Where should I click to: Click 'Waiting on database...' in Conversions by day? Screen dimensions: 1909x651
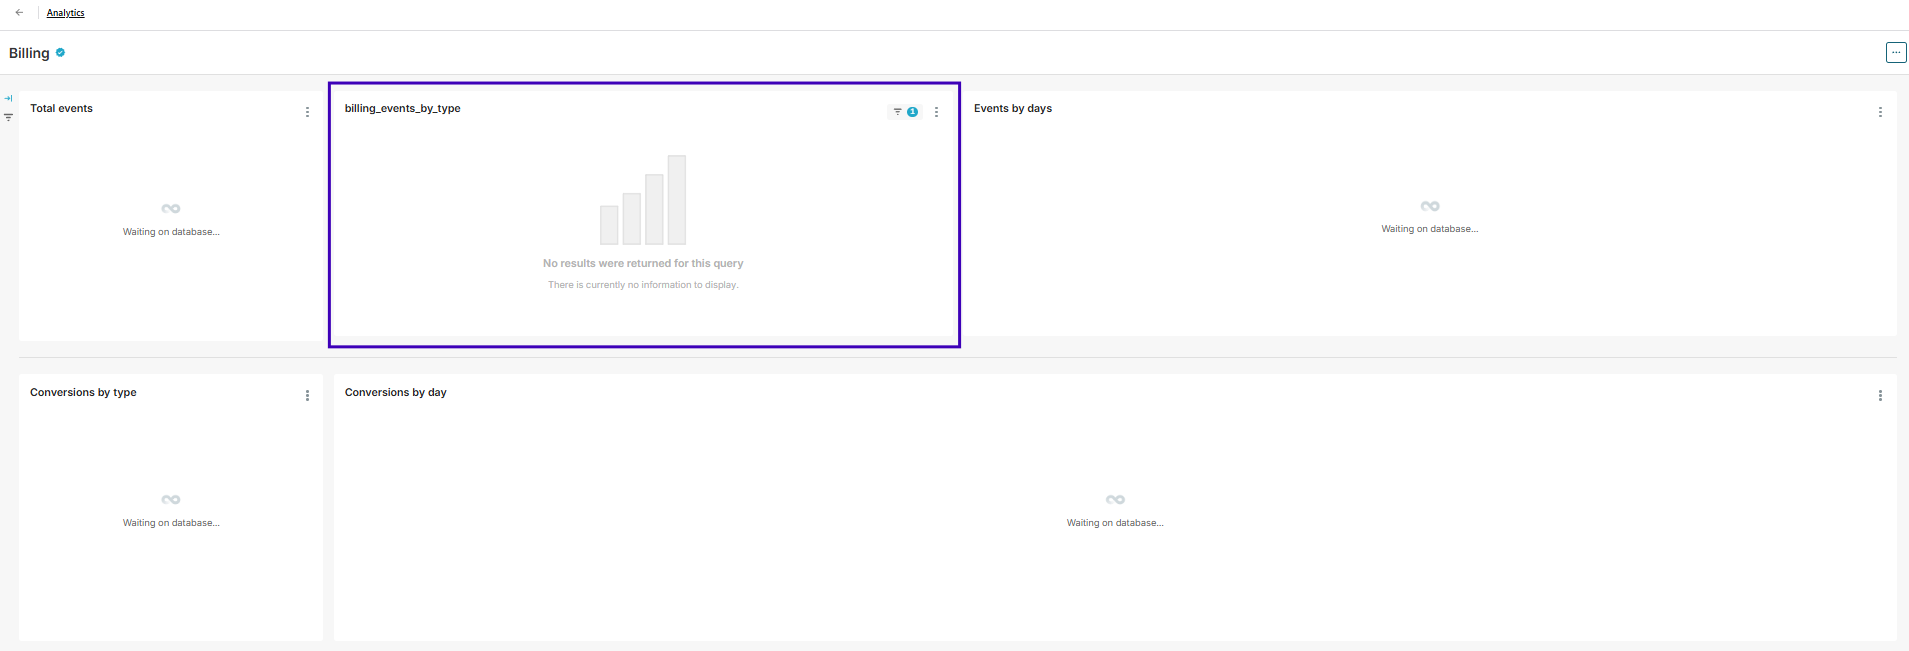(1115, 523)
